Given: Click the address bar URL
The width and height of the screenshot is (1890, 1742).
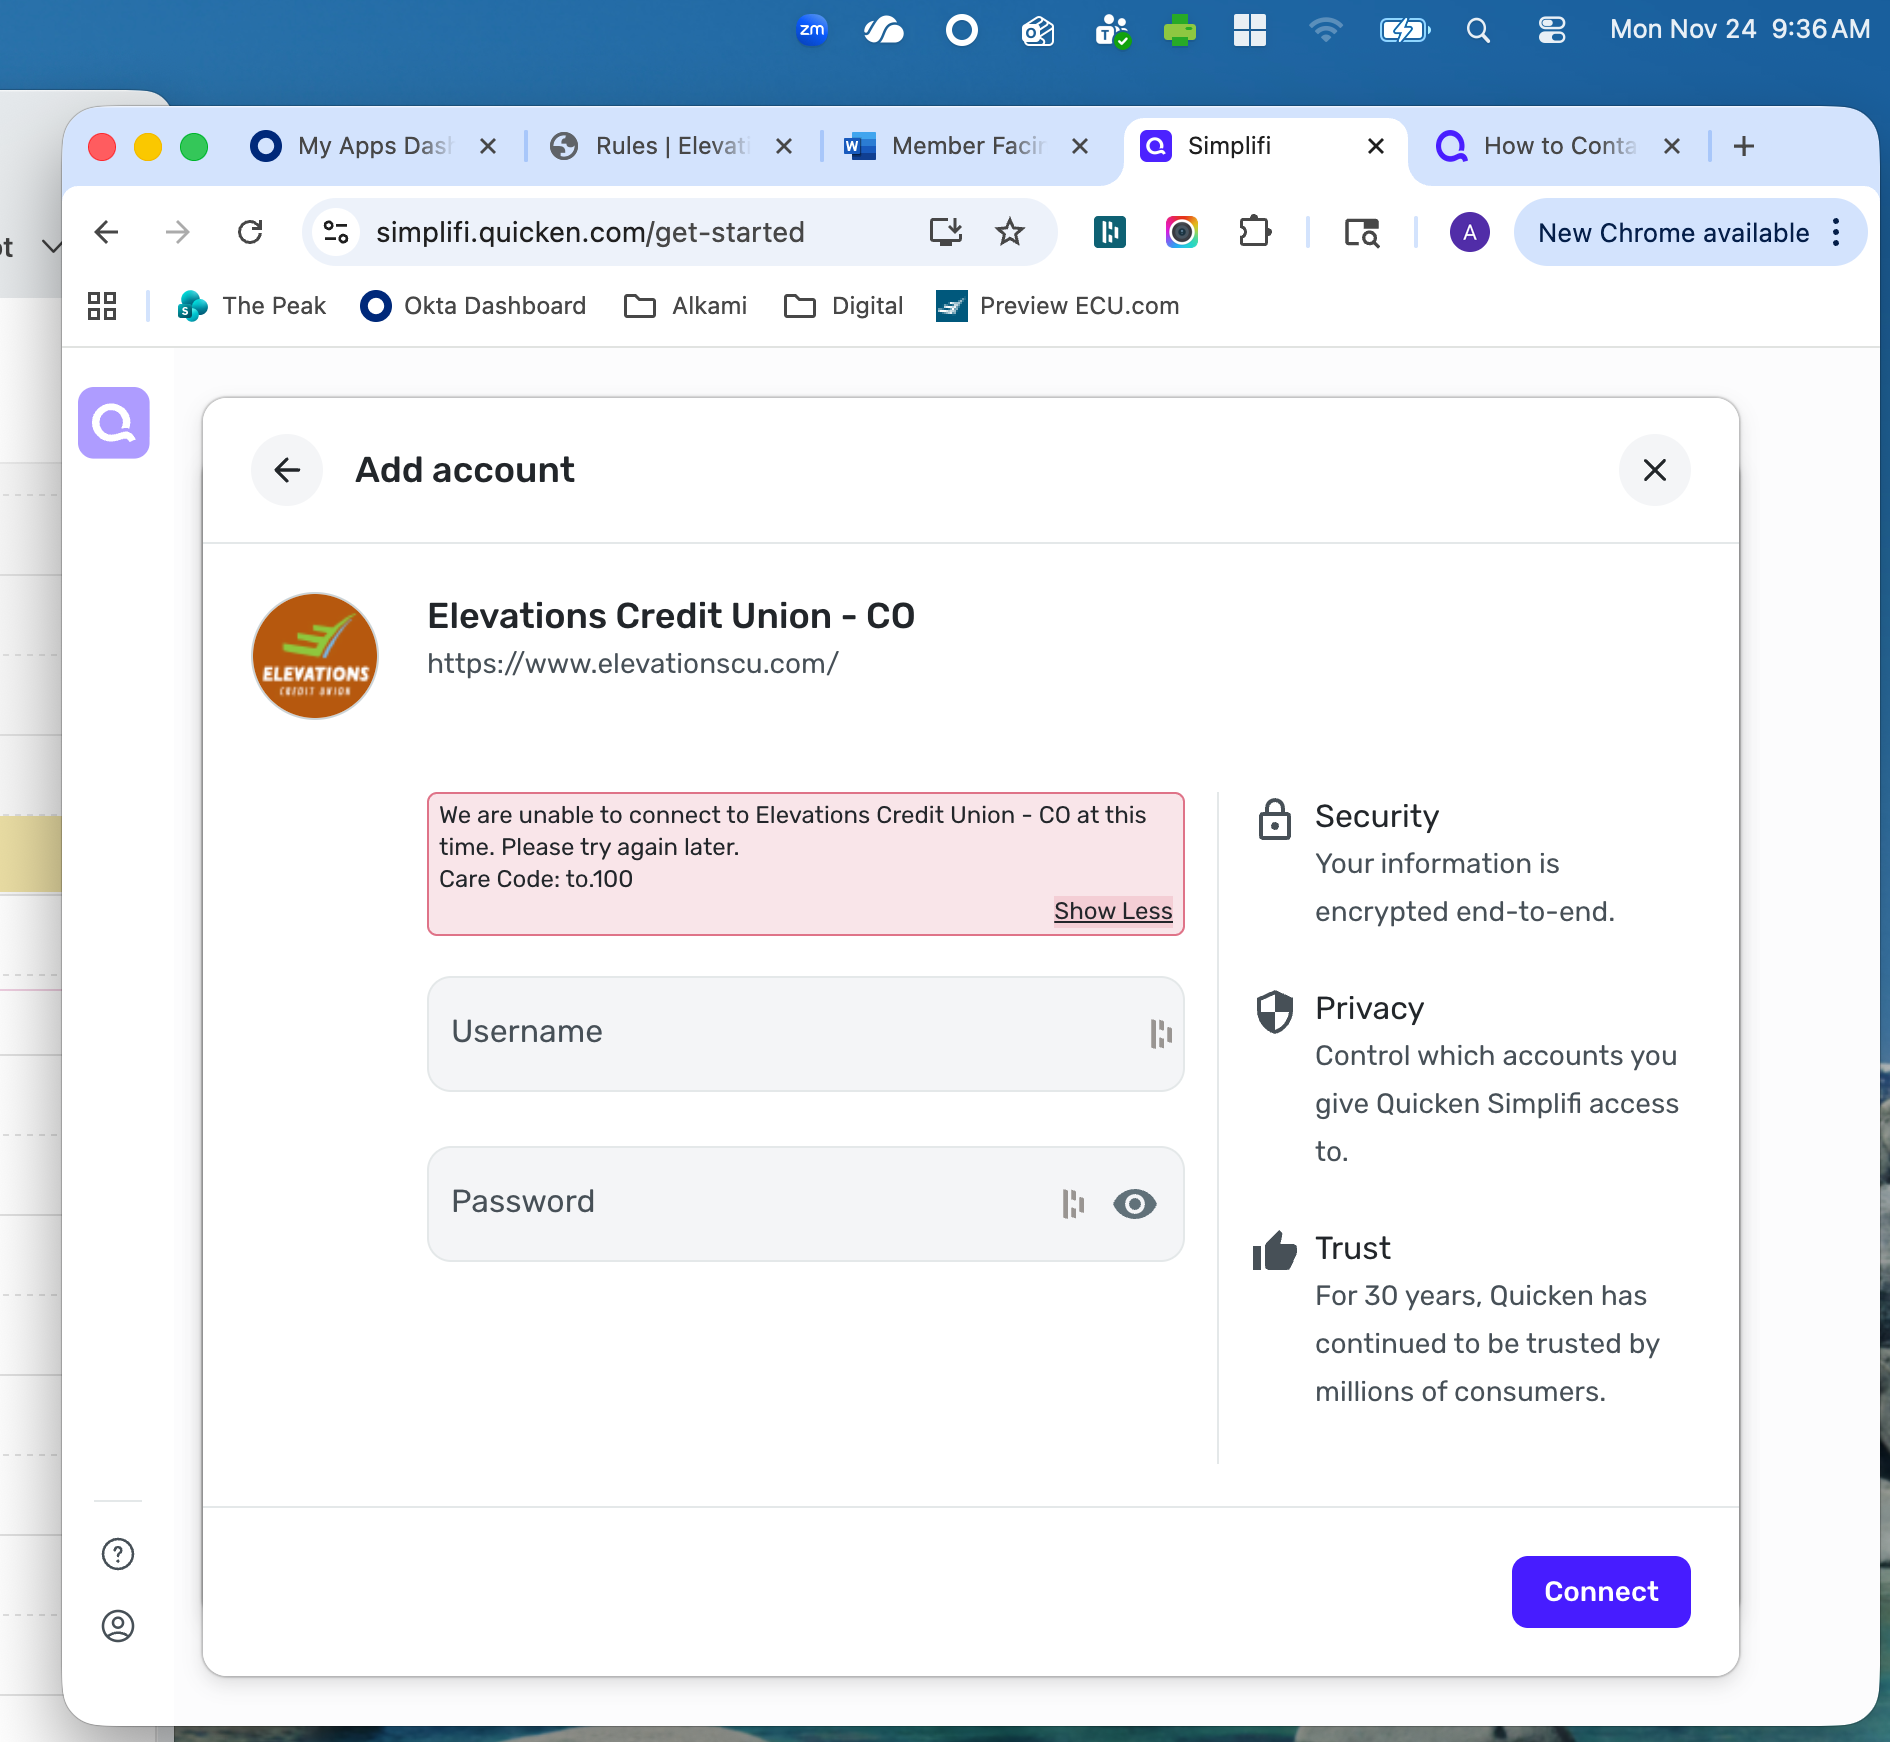Looking at the screenshot, I should coord(590,232).
